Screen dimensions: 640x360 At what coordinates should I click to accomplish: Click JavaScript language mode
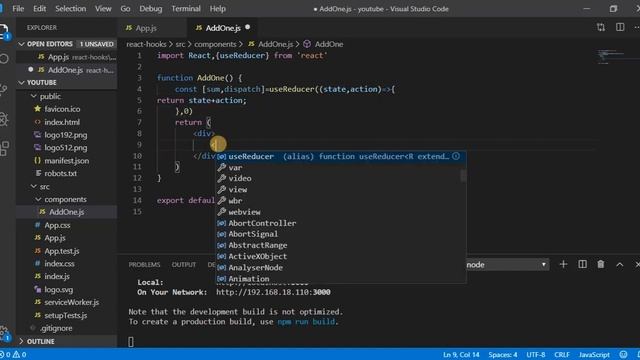pyautogui.click(x=594, y=354)
